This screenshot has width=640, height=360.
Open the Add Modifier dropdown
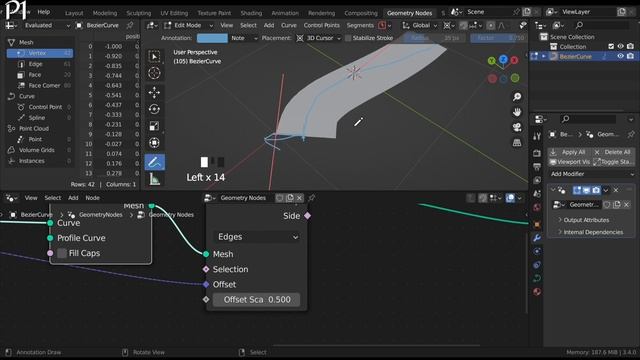point(591,174)
